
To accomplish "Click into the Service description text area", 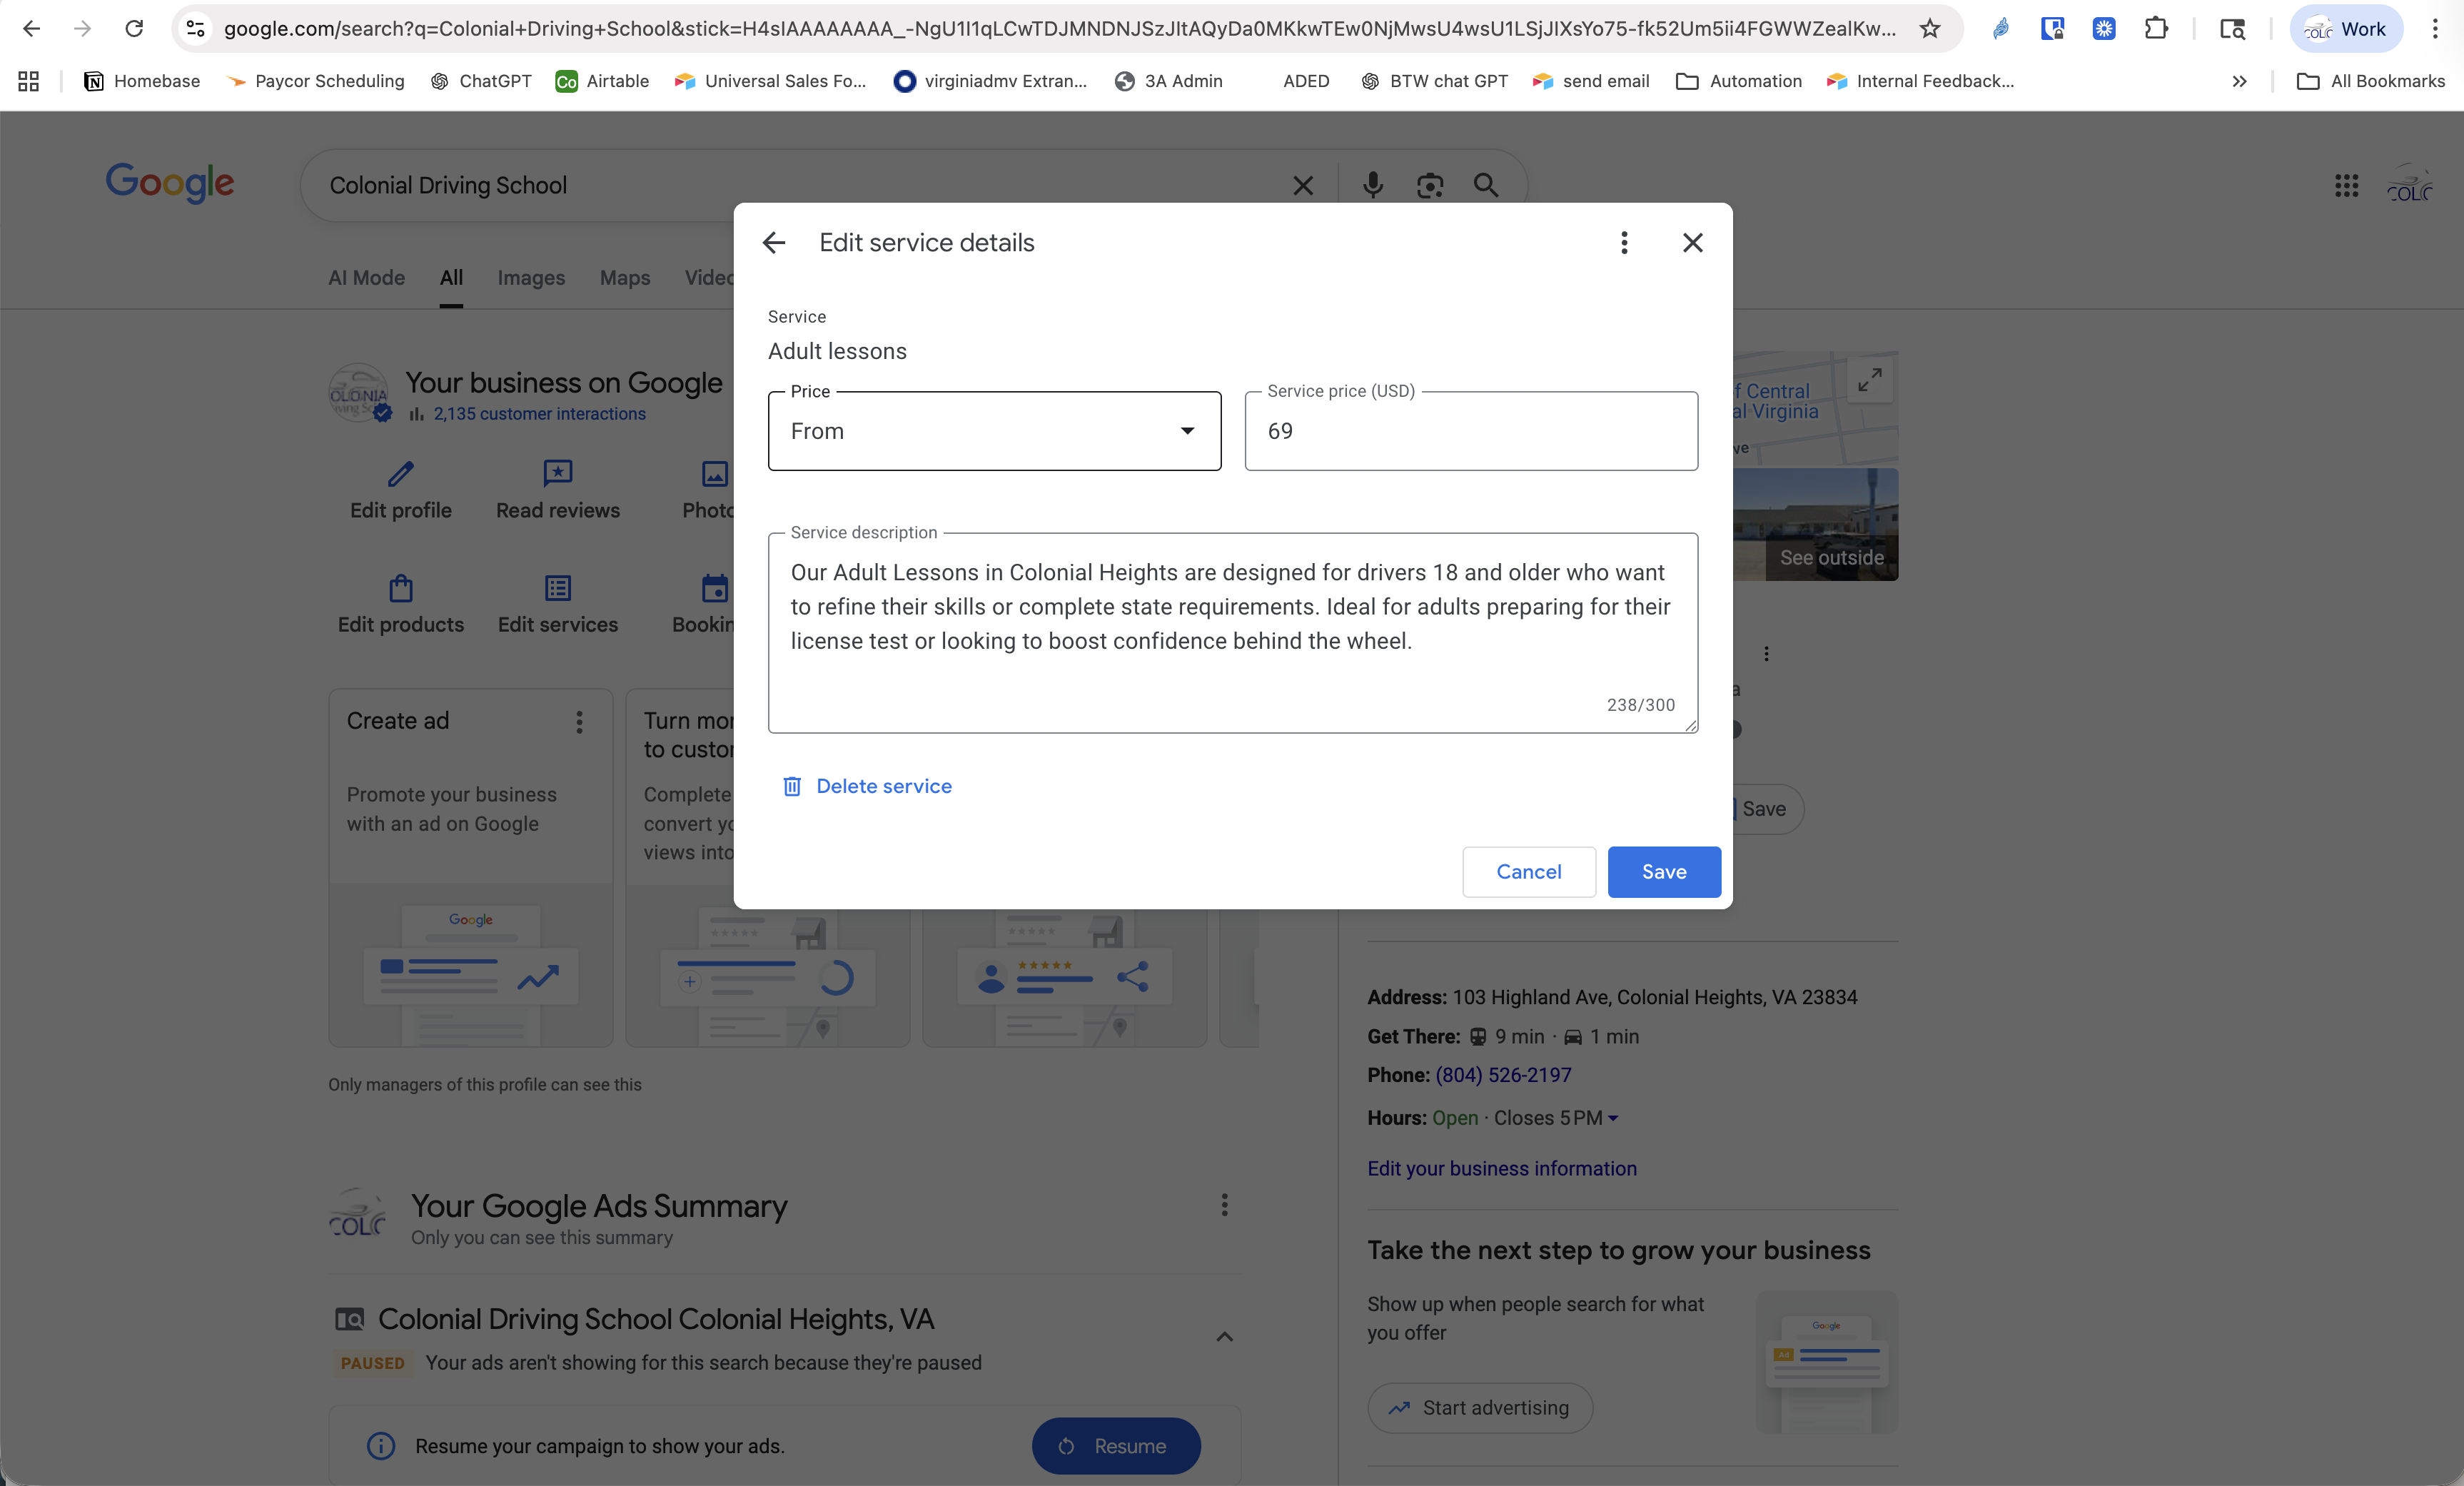I will pos(1232,632).
